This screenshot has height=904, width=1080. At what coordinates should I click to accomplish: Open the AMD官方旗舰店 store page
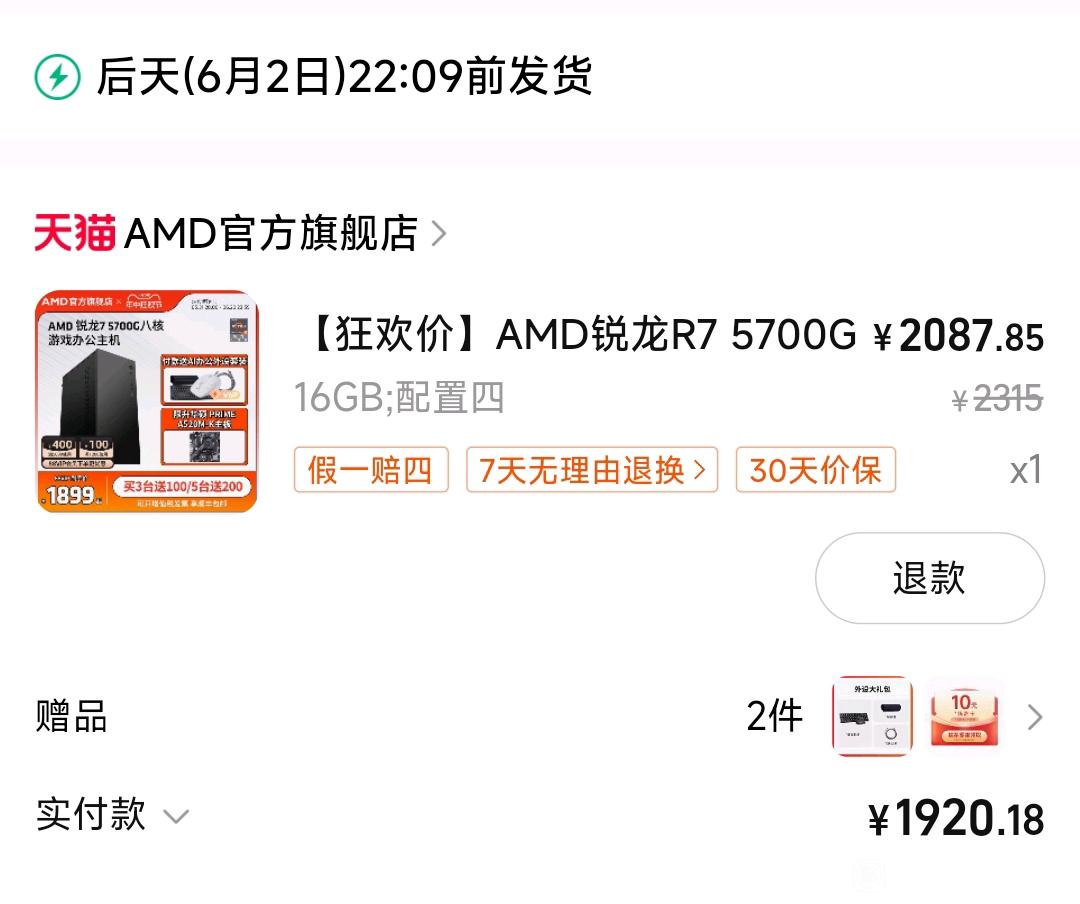[271, 233]
